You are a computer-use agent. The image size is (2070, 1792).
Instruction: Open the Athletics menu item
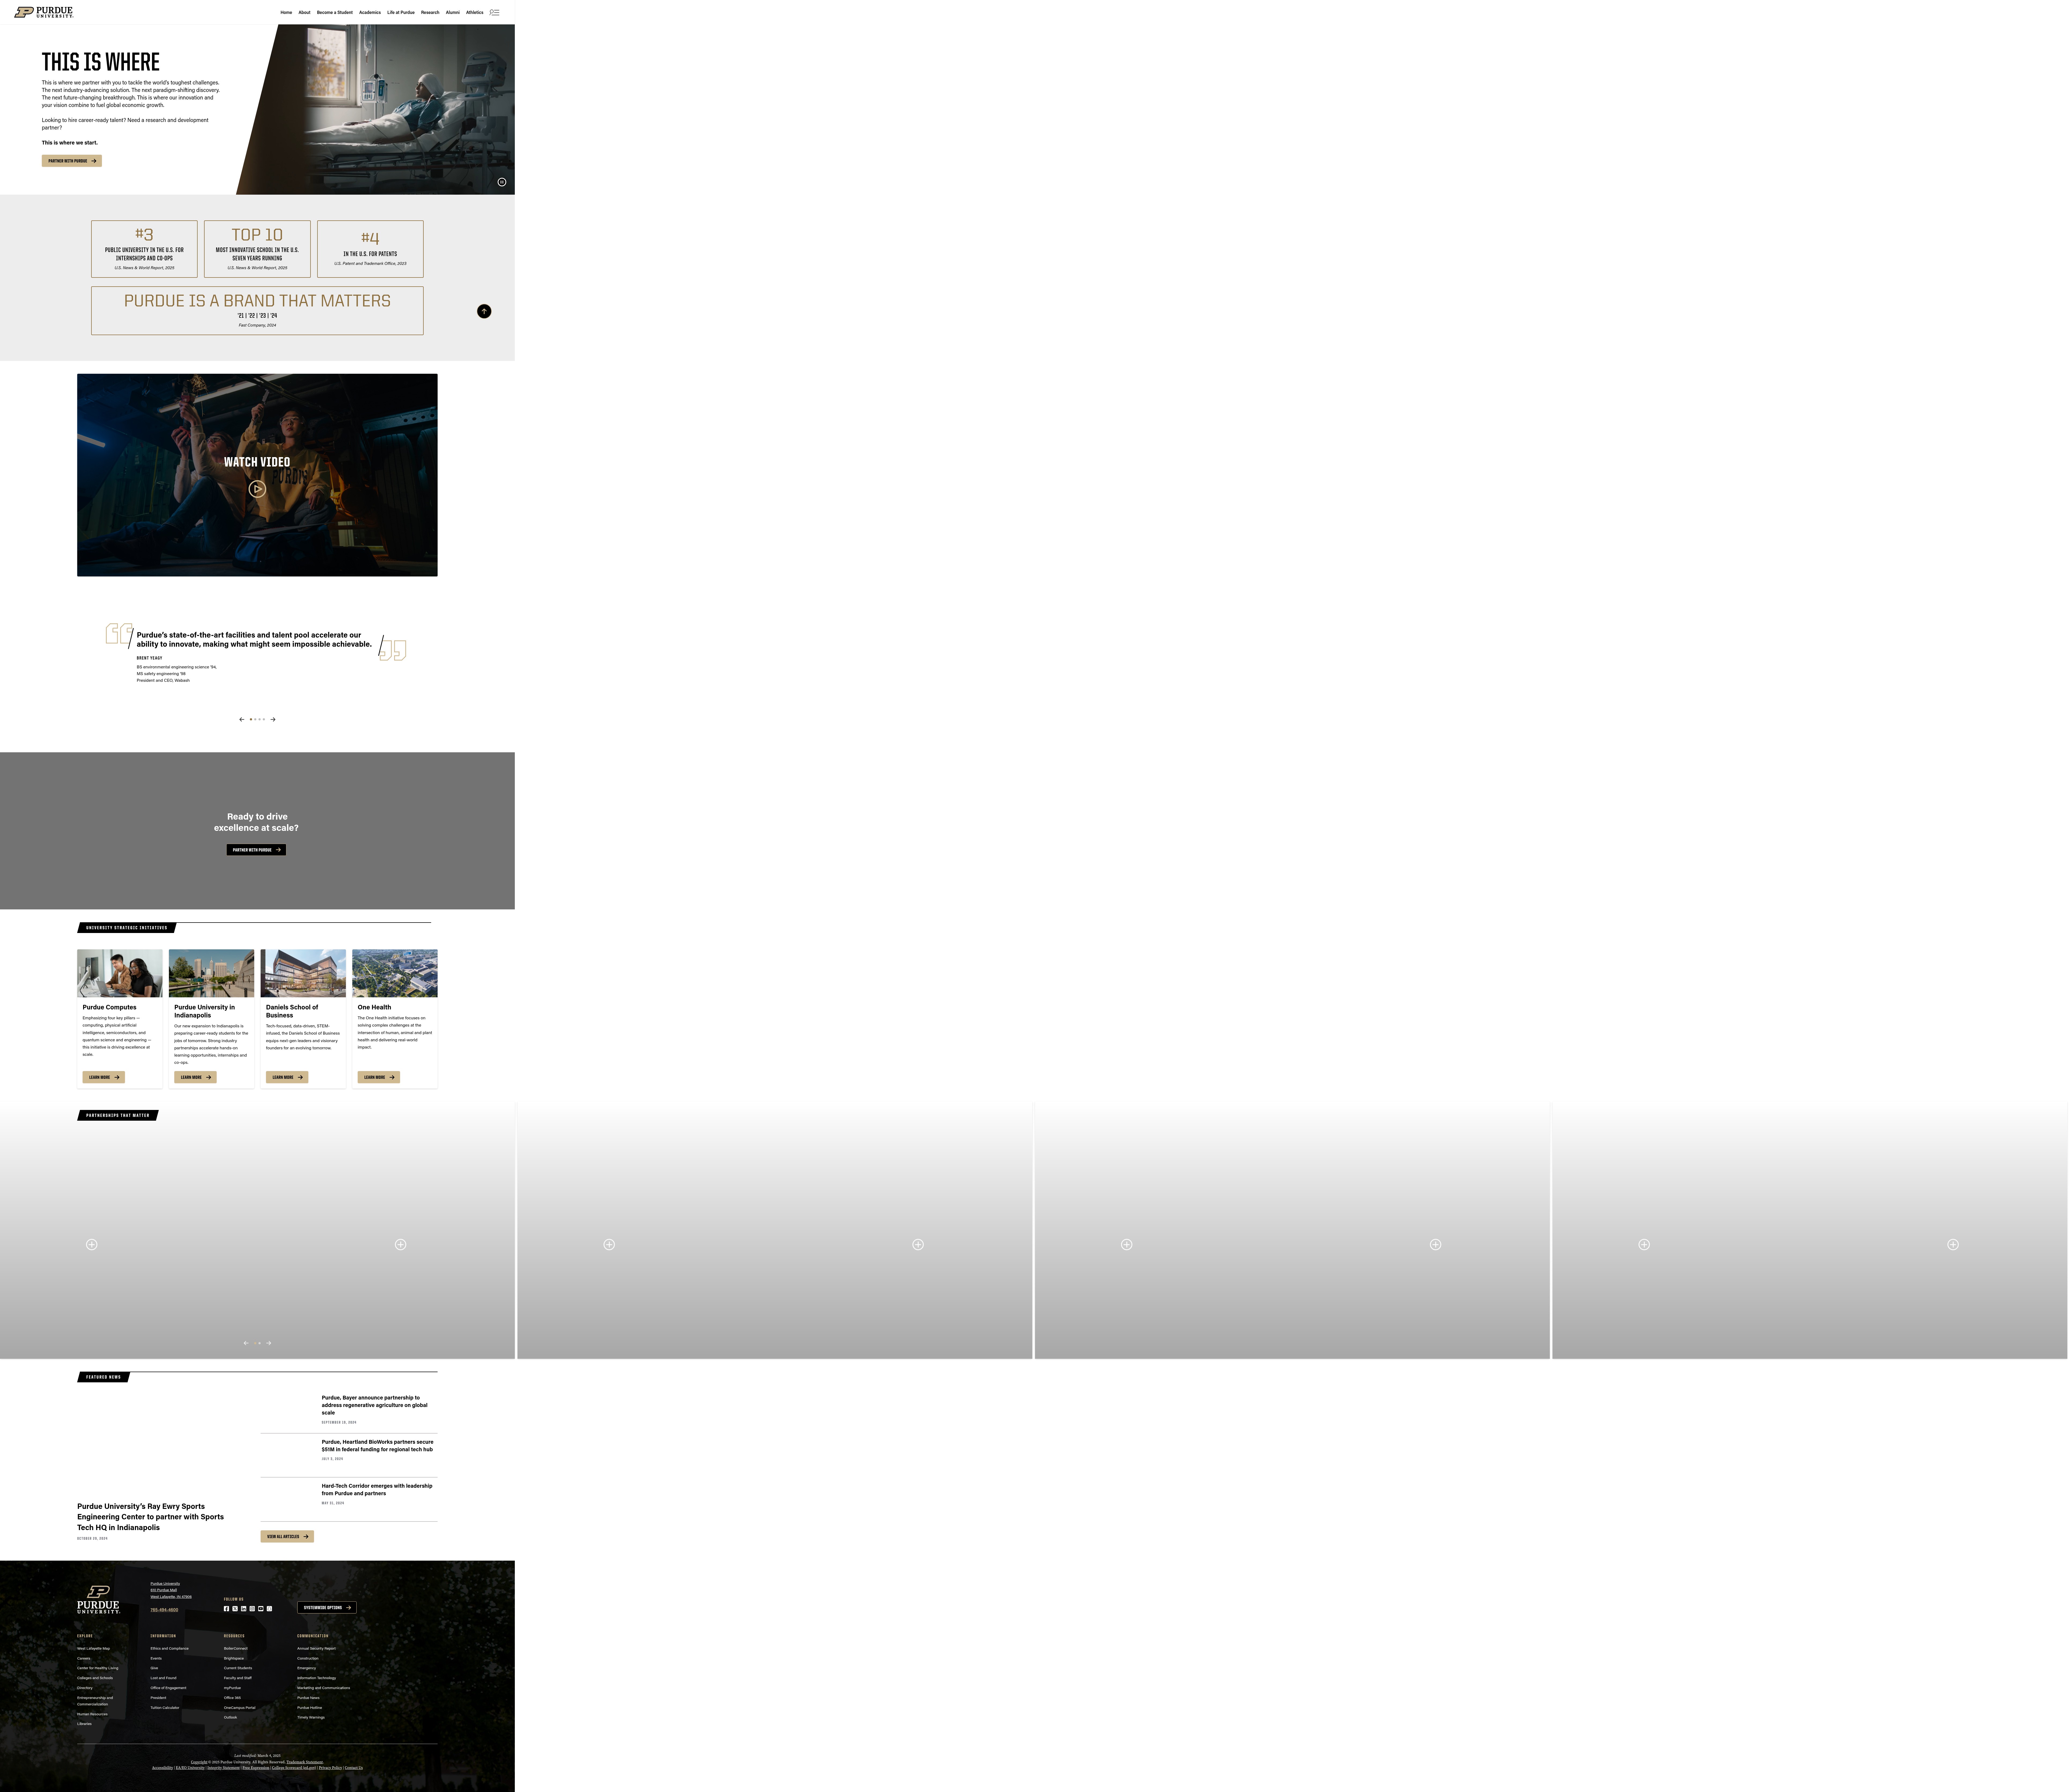475,12
